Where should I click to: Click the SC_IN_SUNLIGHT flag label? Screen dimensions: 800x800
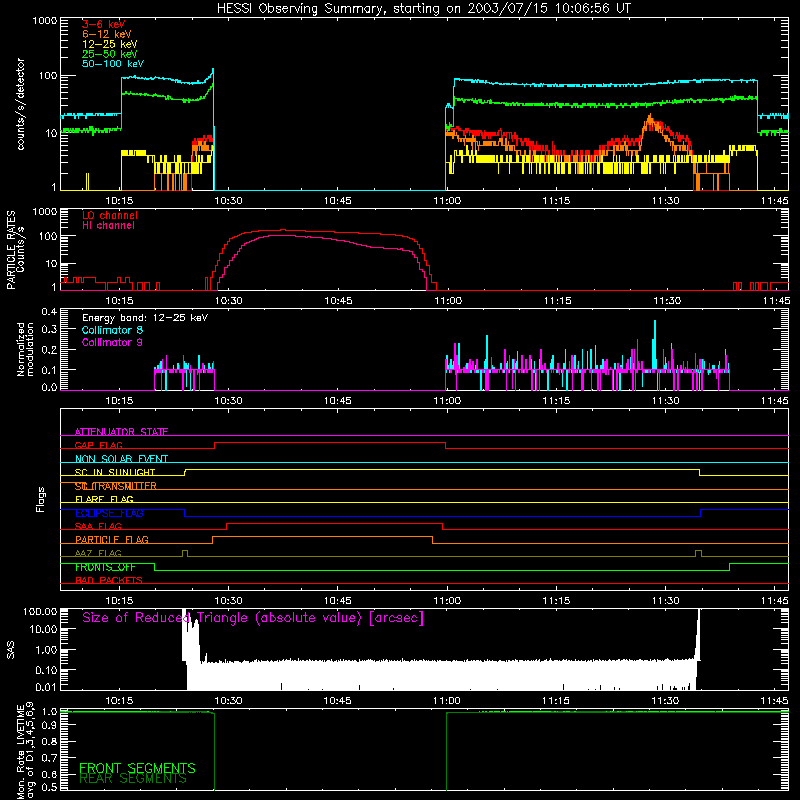coord(115,472)
